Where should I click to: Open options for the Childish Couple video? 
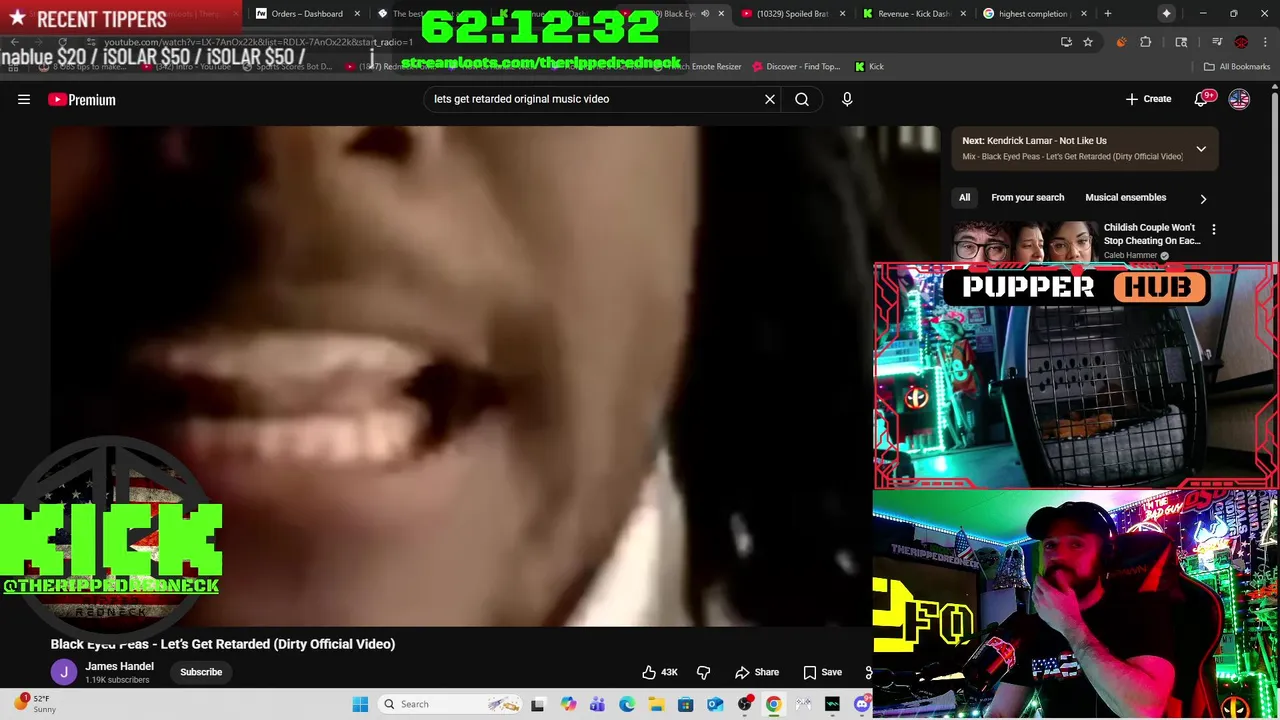(1213, 230)
